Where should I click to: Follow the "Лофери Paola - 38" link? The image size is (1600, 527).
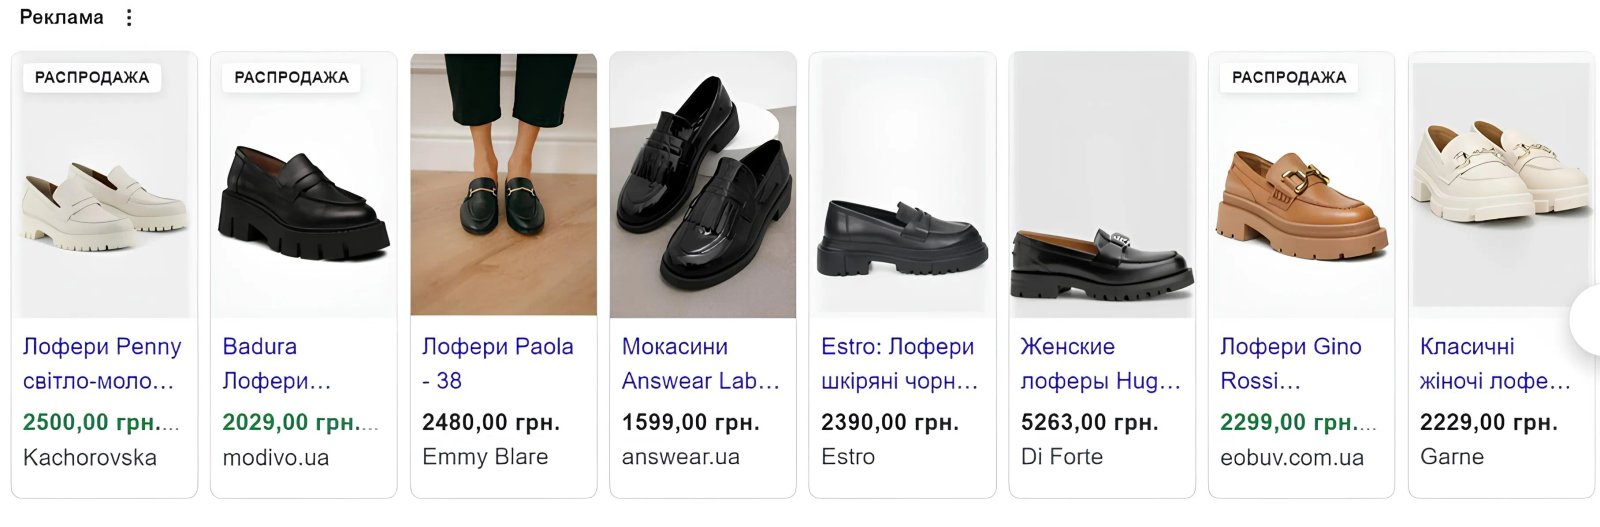pyautogui.click(x=497, y=363)
